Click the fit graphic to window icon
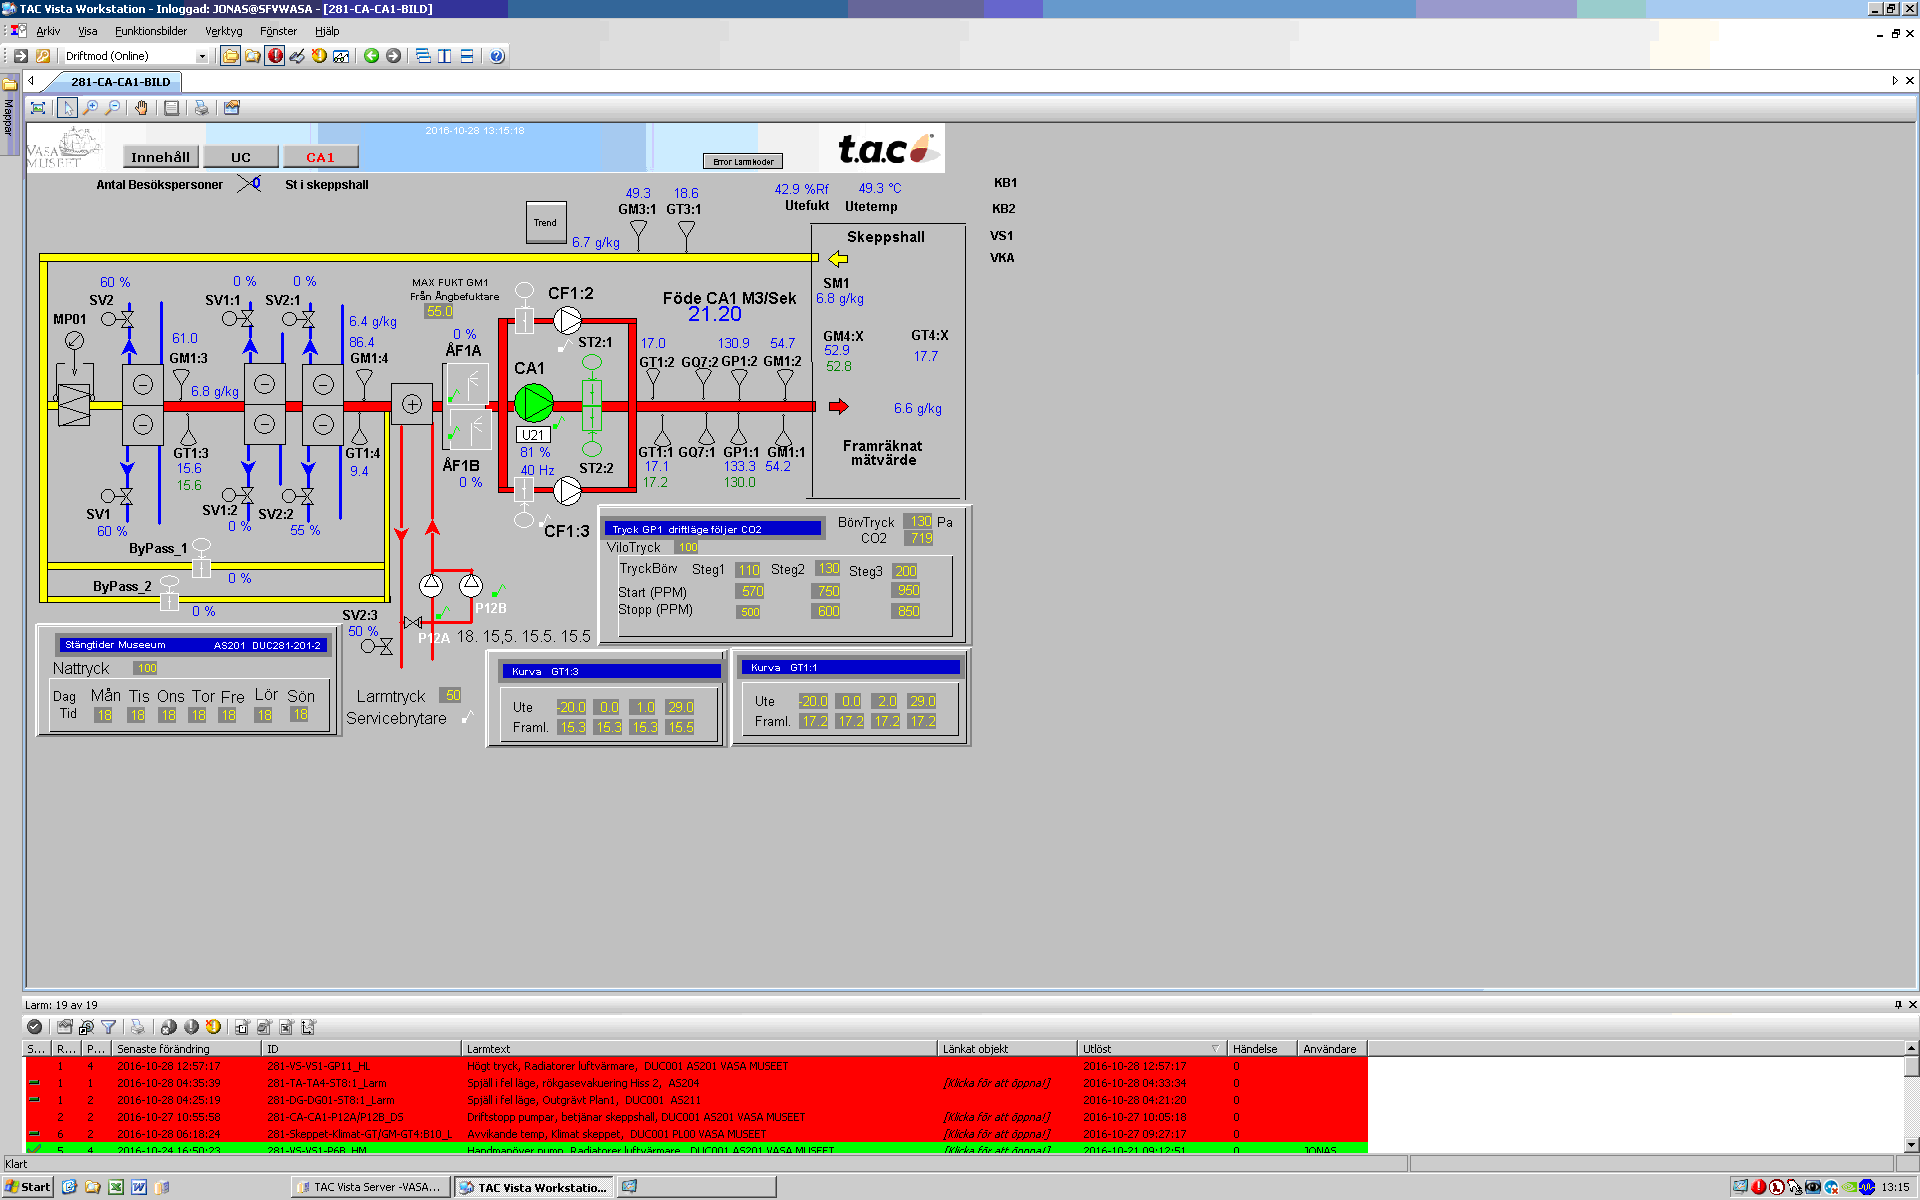Image resolution: width=1920 pixels, height=1200 pixels. point(38,108)
